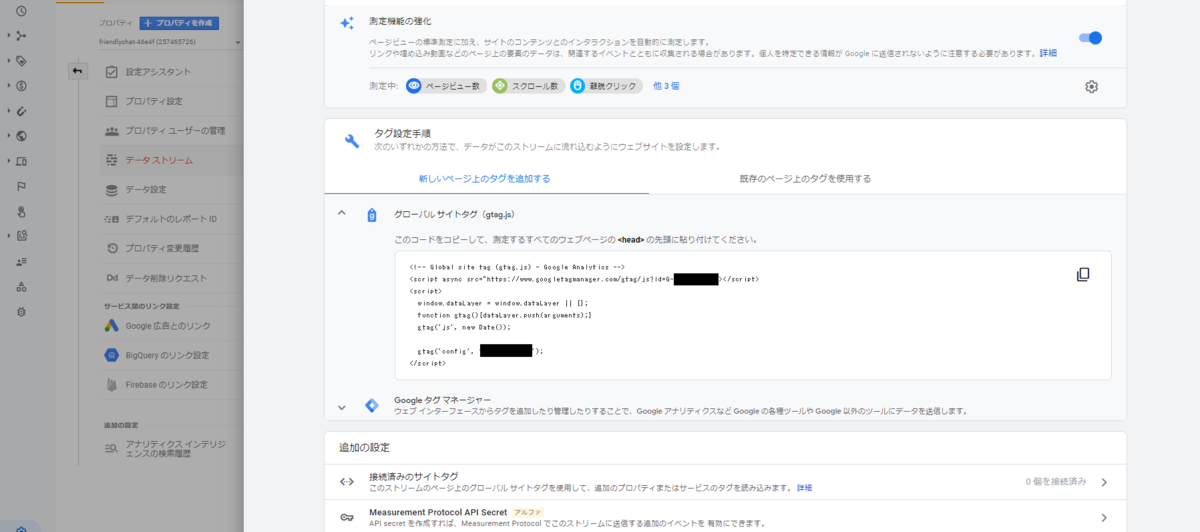Screen dimensions: 1200x532
Task: Click the devices icon in left rail
Action: [21, 161]
